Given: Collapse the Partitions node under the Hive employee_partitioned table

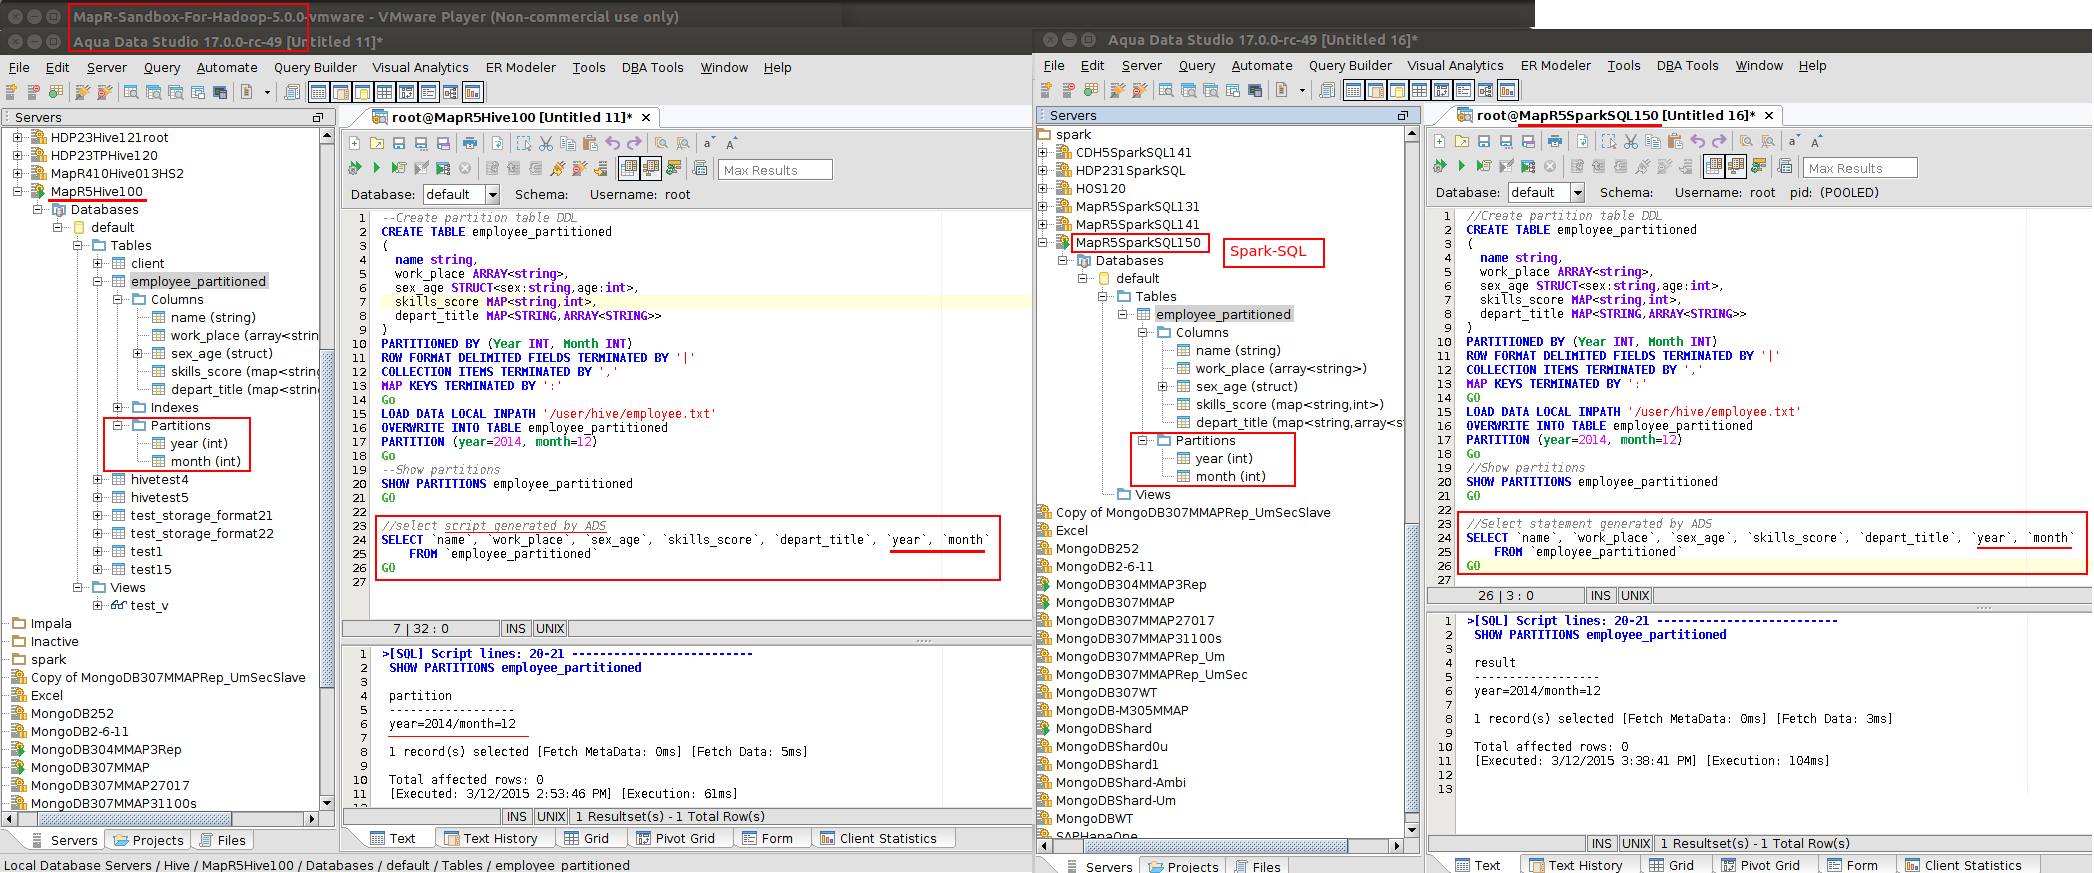Looking at the screenshot, I should (118, 425).
